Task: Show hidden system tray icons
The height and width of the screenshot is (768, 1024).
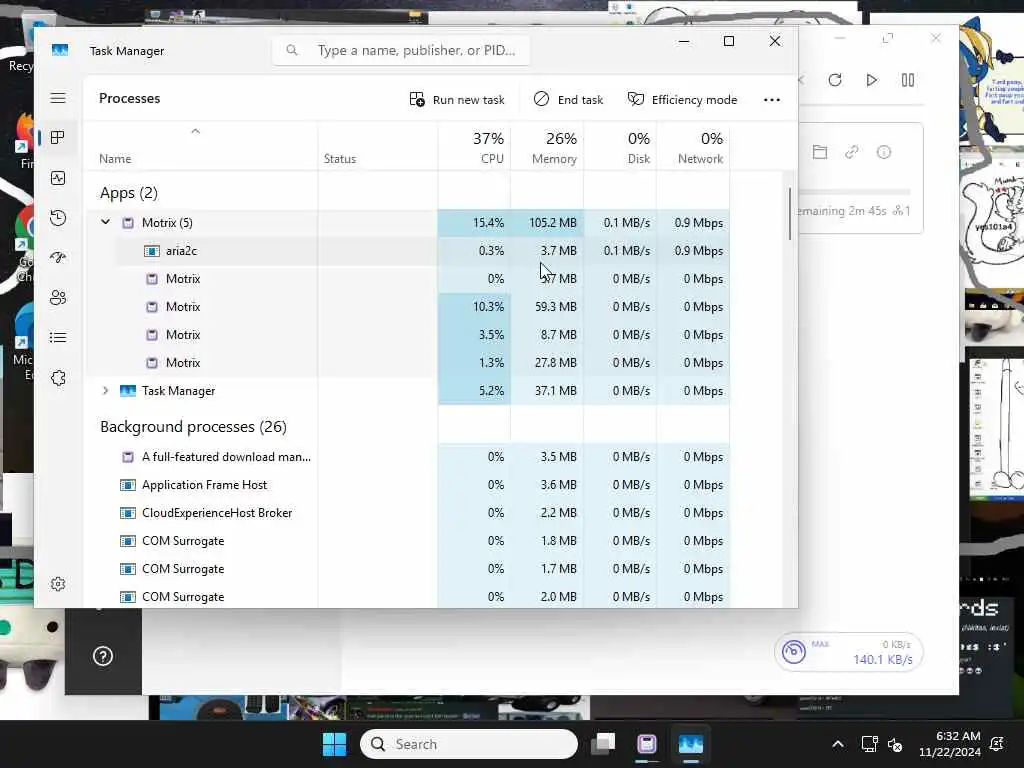Action: click(838, 744)
